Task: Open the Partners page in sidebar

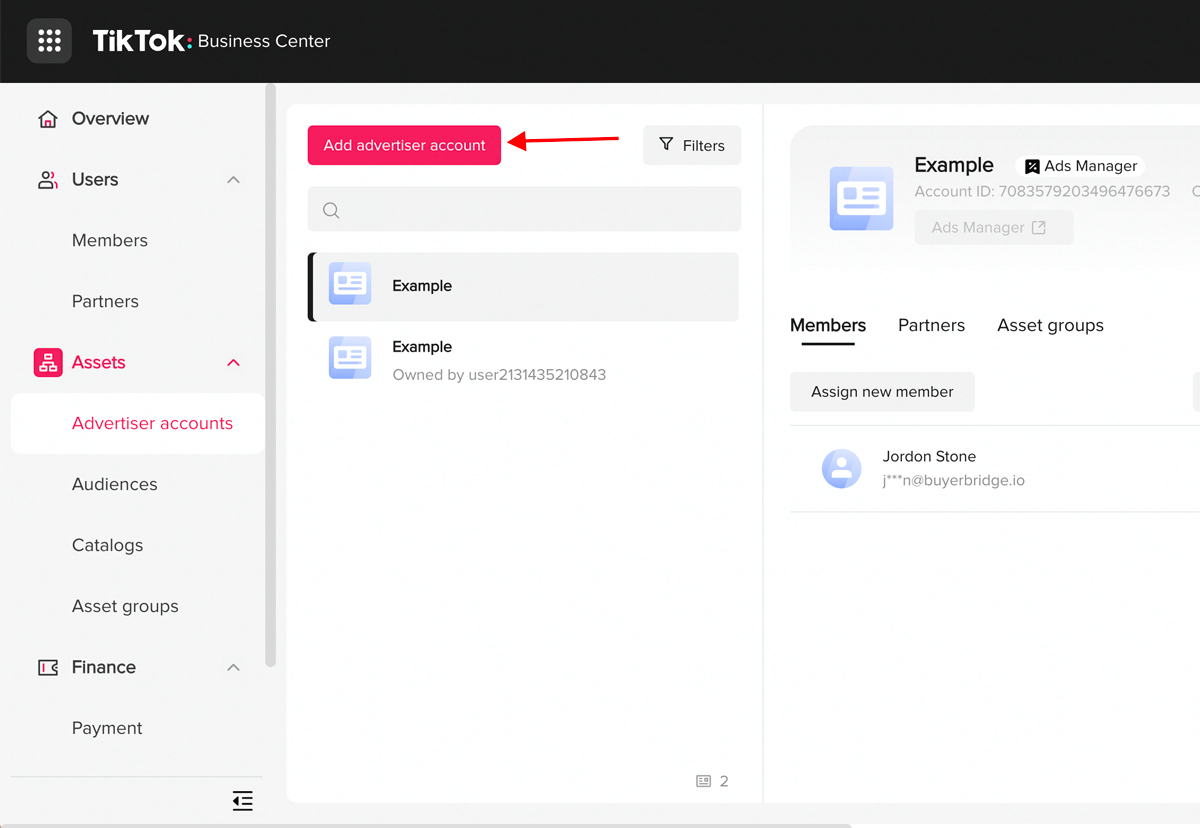Action: 105,302
